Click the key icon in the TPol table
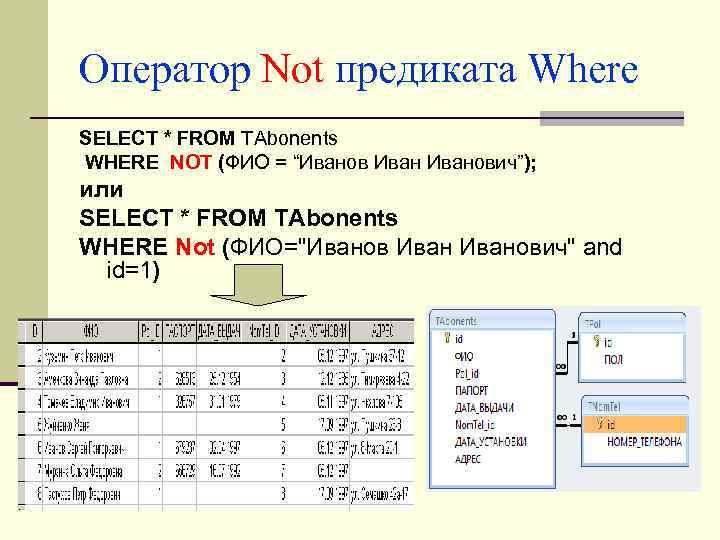The height and width of the screenshot is (540, 720). tap(596, 341)
